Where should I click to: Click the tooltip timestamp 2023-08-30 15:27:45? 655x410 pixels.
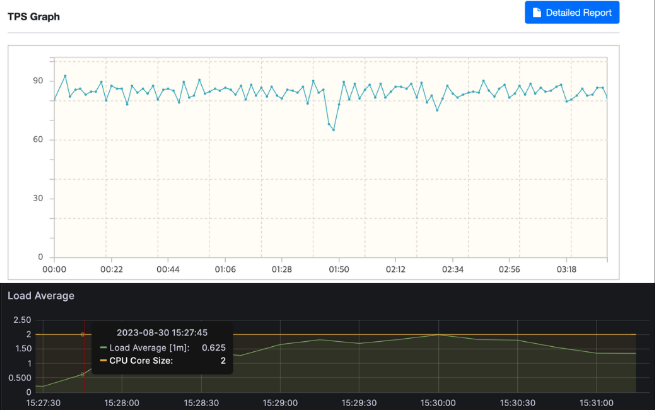pos(162,333)
